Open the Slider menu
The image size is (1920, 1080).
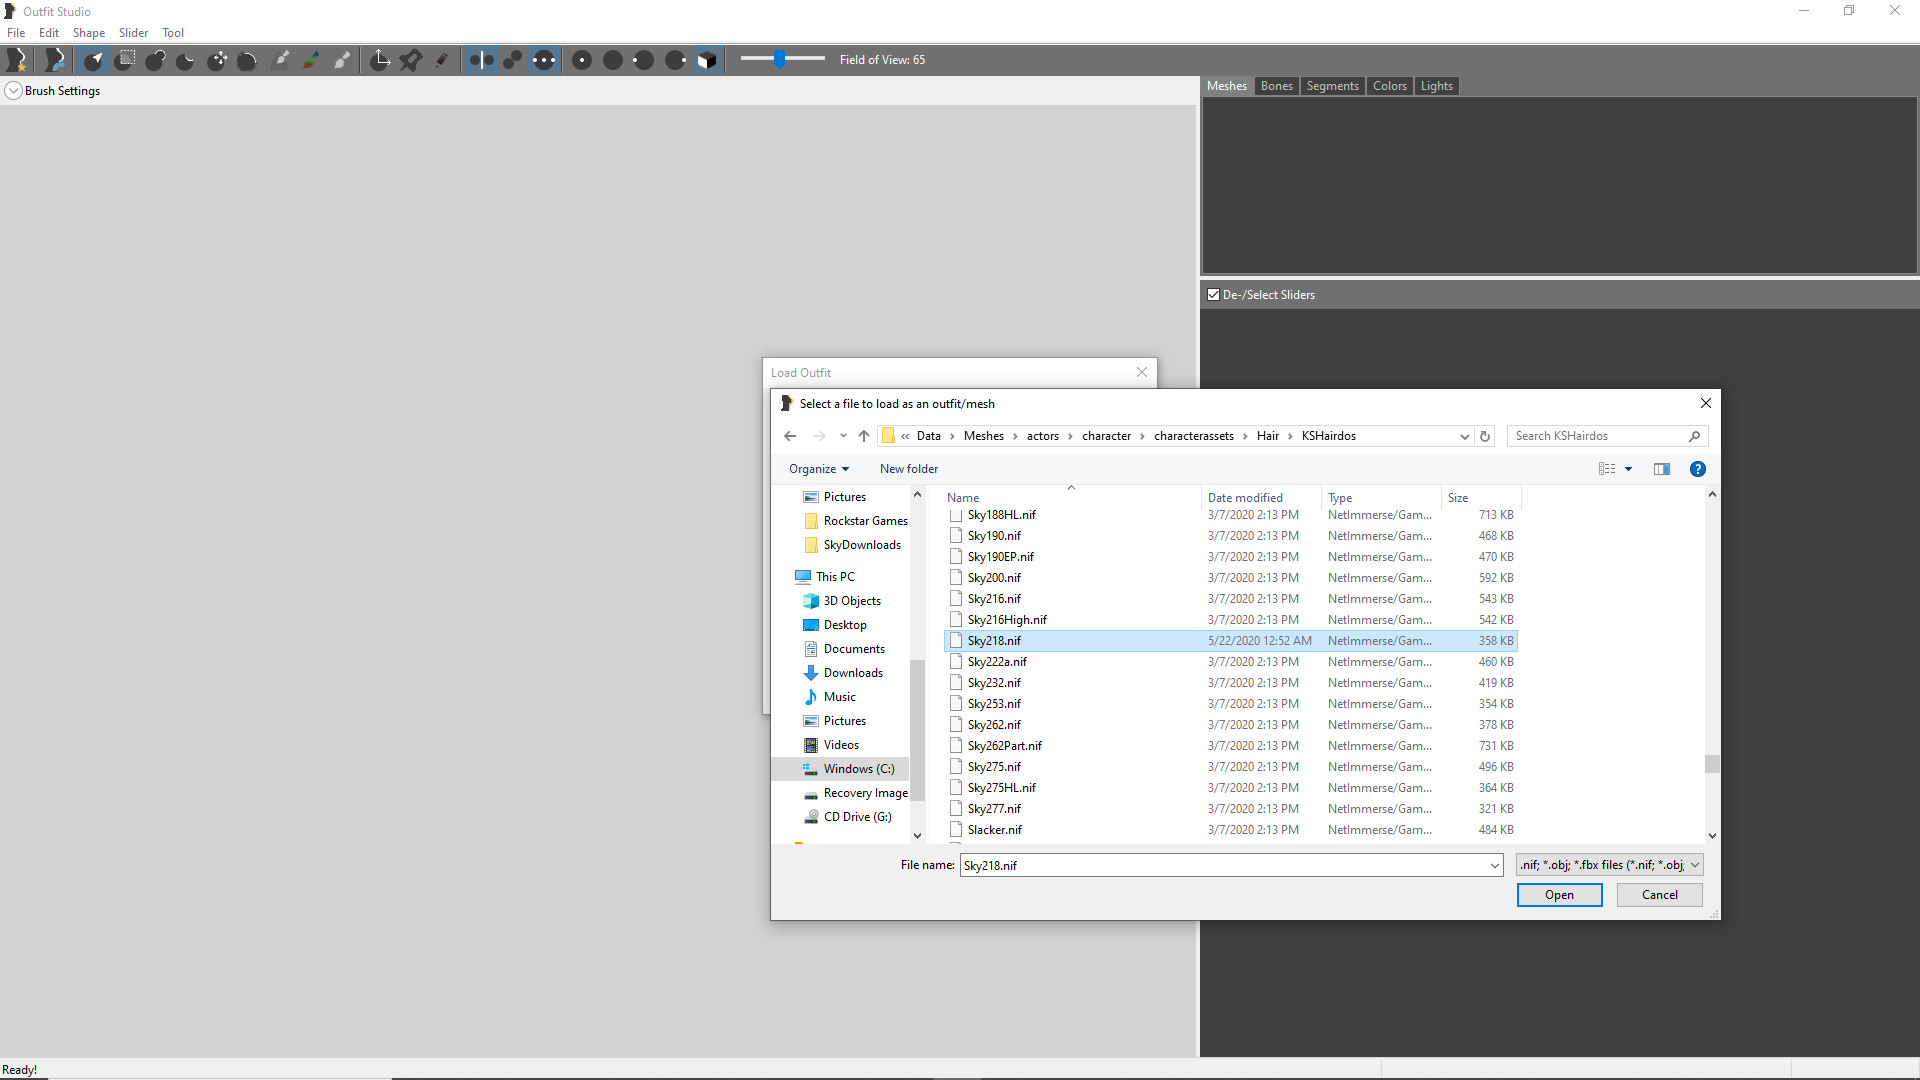point(133,32)
